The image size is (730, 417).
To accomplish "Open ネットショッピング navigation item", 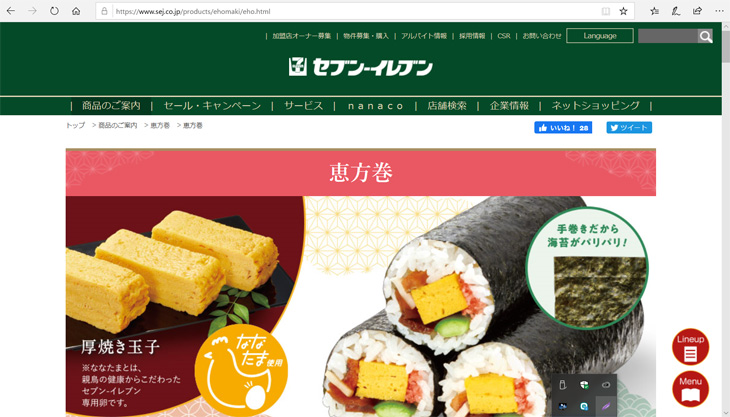I will 595,106.
